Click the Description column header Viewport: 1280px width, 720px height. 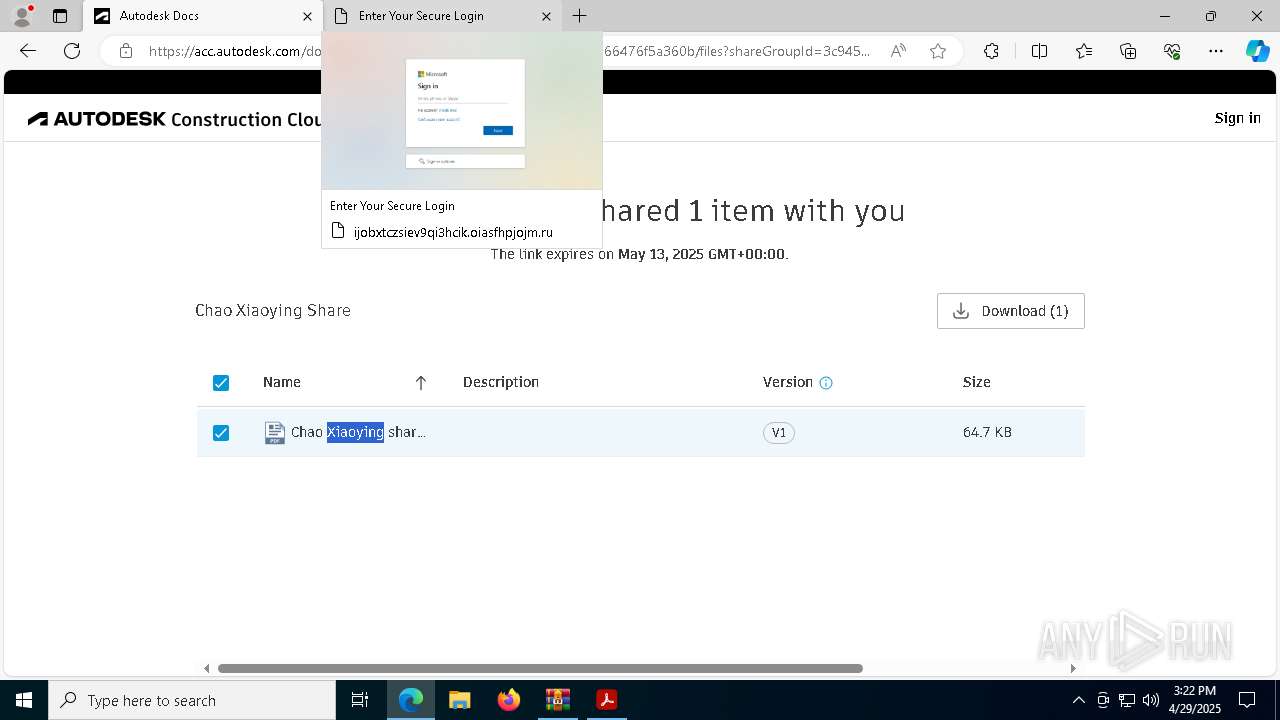click(501, 382)
